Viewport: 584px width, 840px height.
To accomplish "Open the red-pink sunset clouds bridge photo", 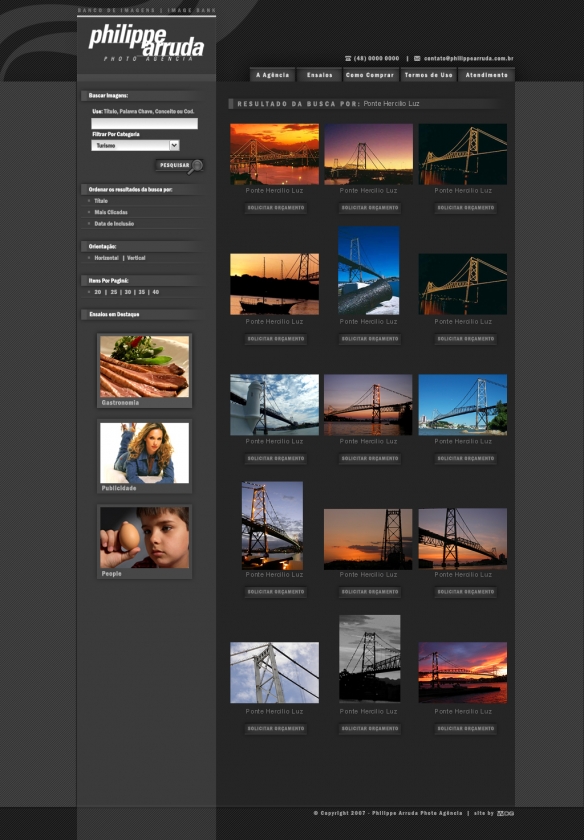I will click(x=462, y=673).
